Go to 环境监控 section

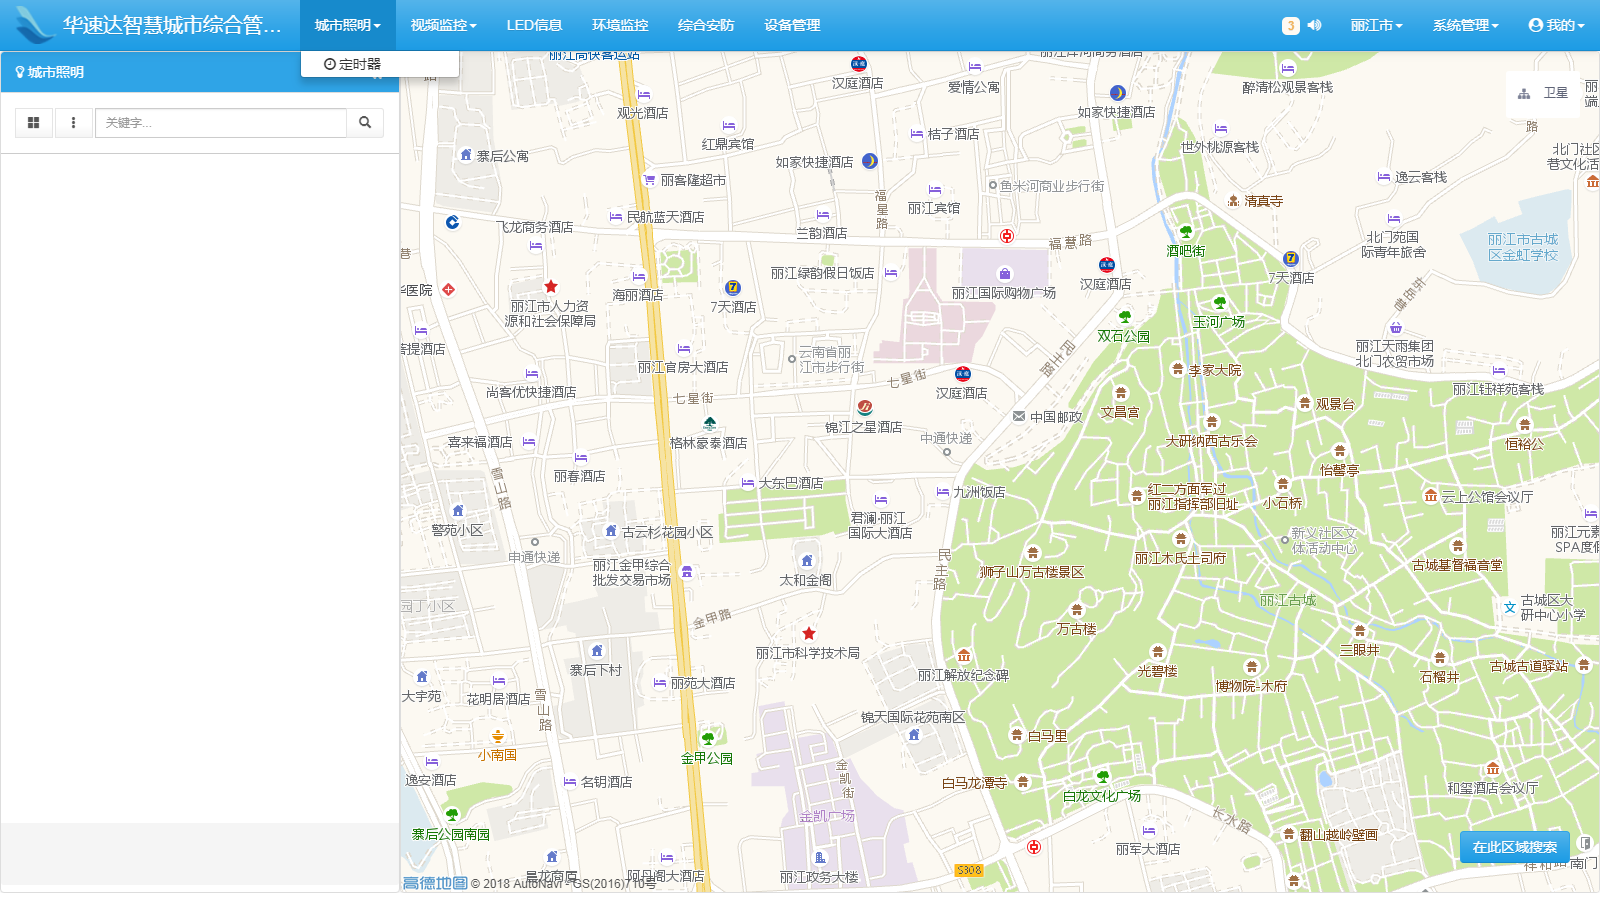pos(620,25)
